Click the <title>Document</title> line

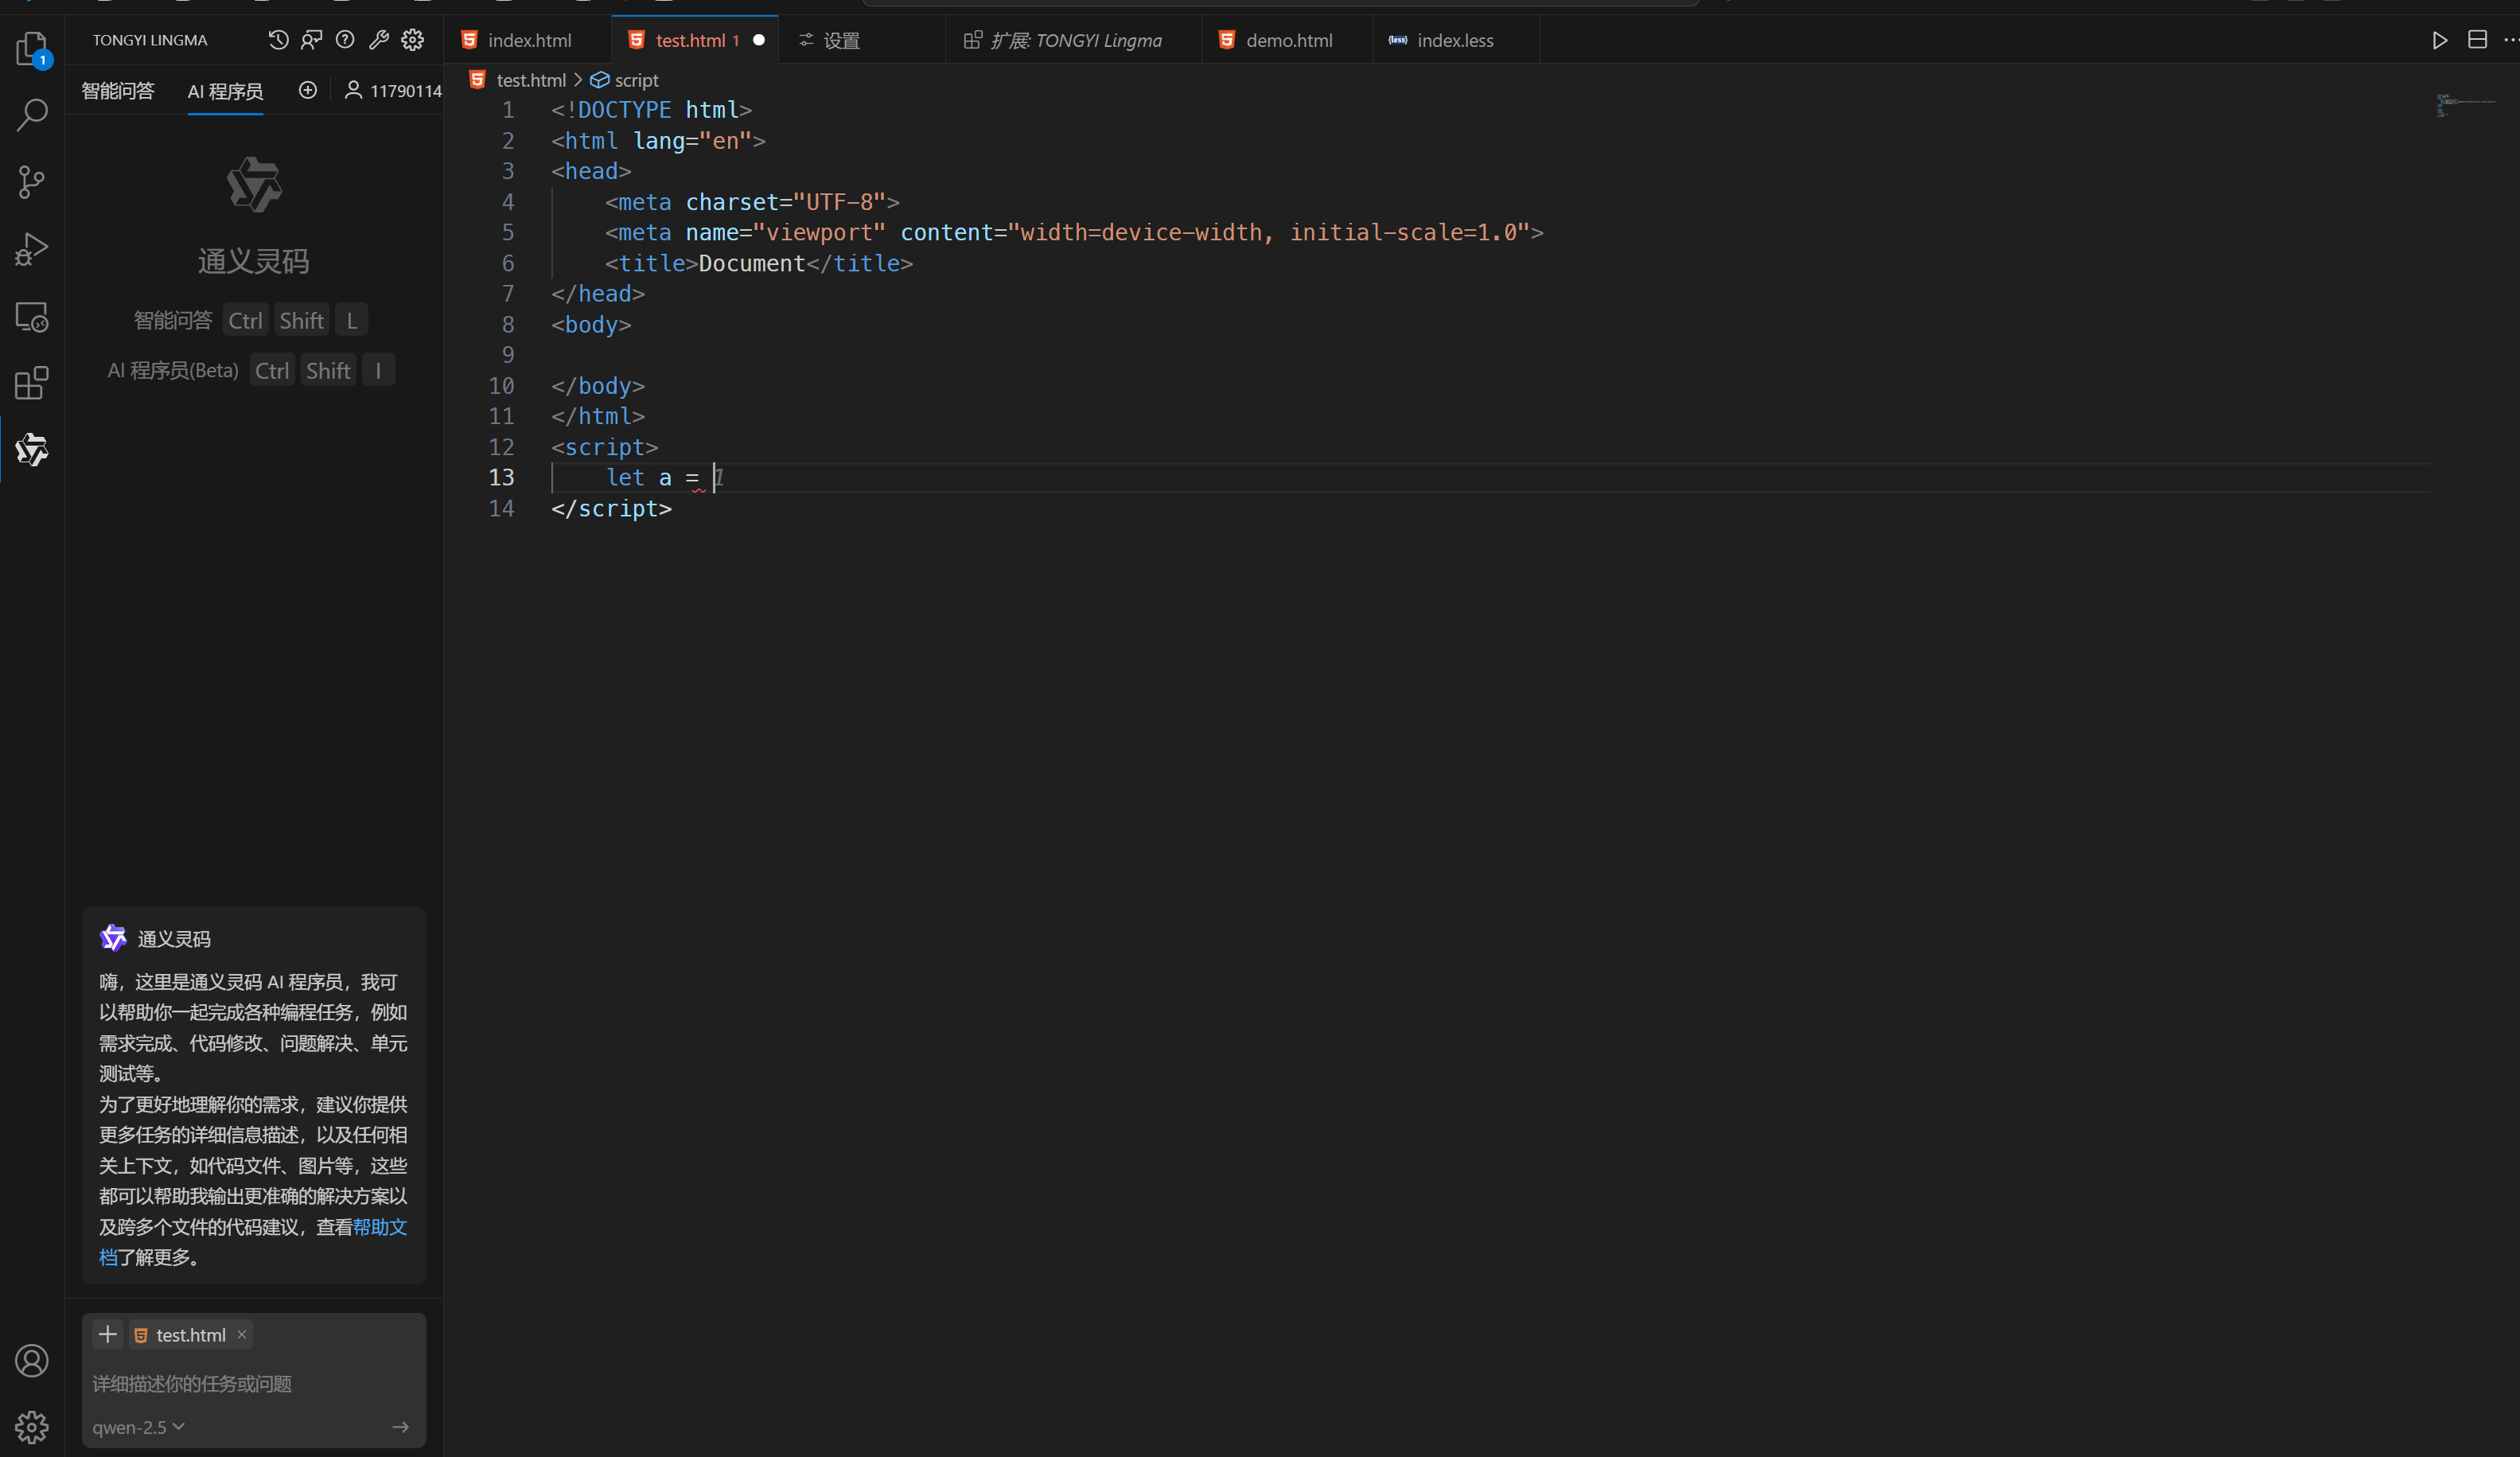coord(758,263)
